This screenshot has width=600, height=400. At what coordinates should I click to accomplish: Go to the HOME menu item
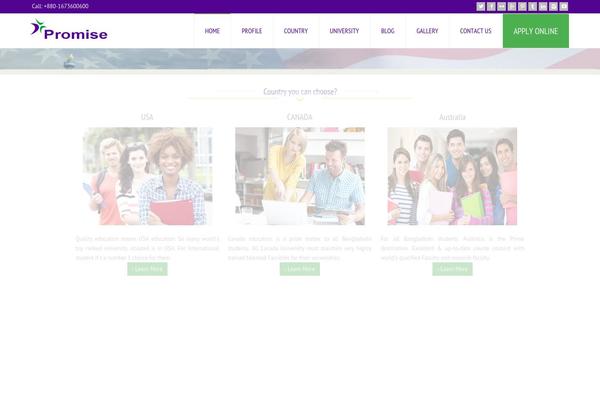(212, 31)
